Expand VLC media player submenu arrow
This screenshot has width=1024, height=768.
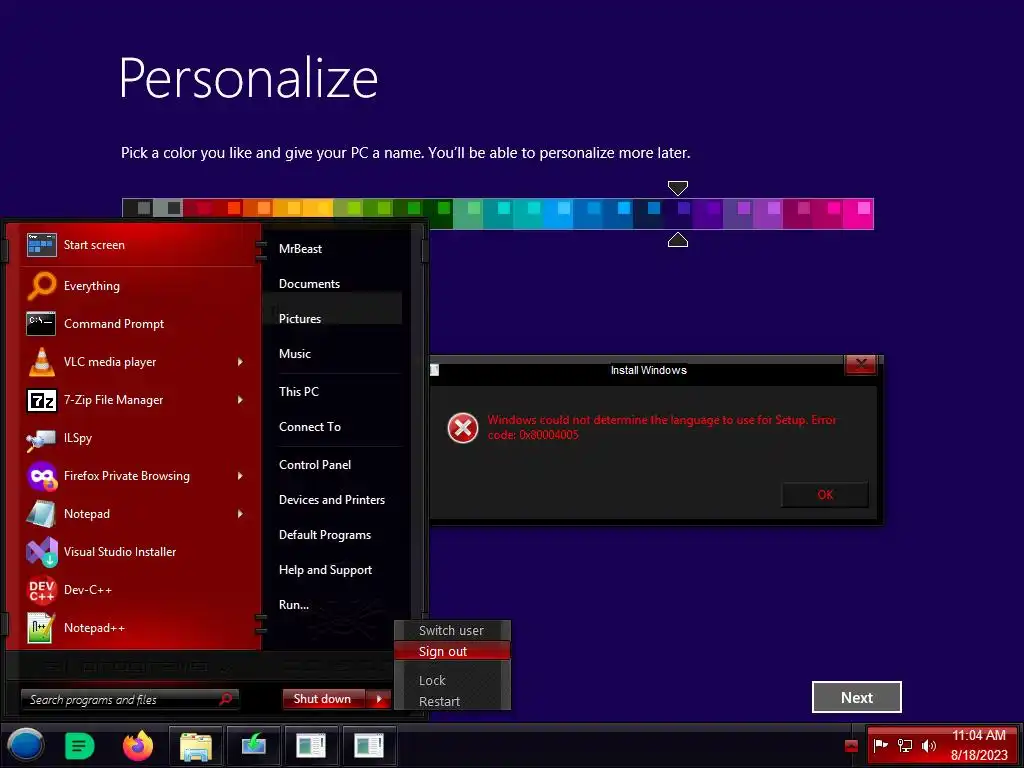click(x=240, y=362)
